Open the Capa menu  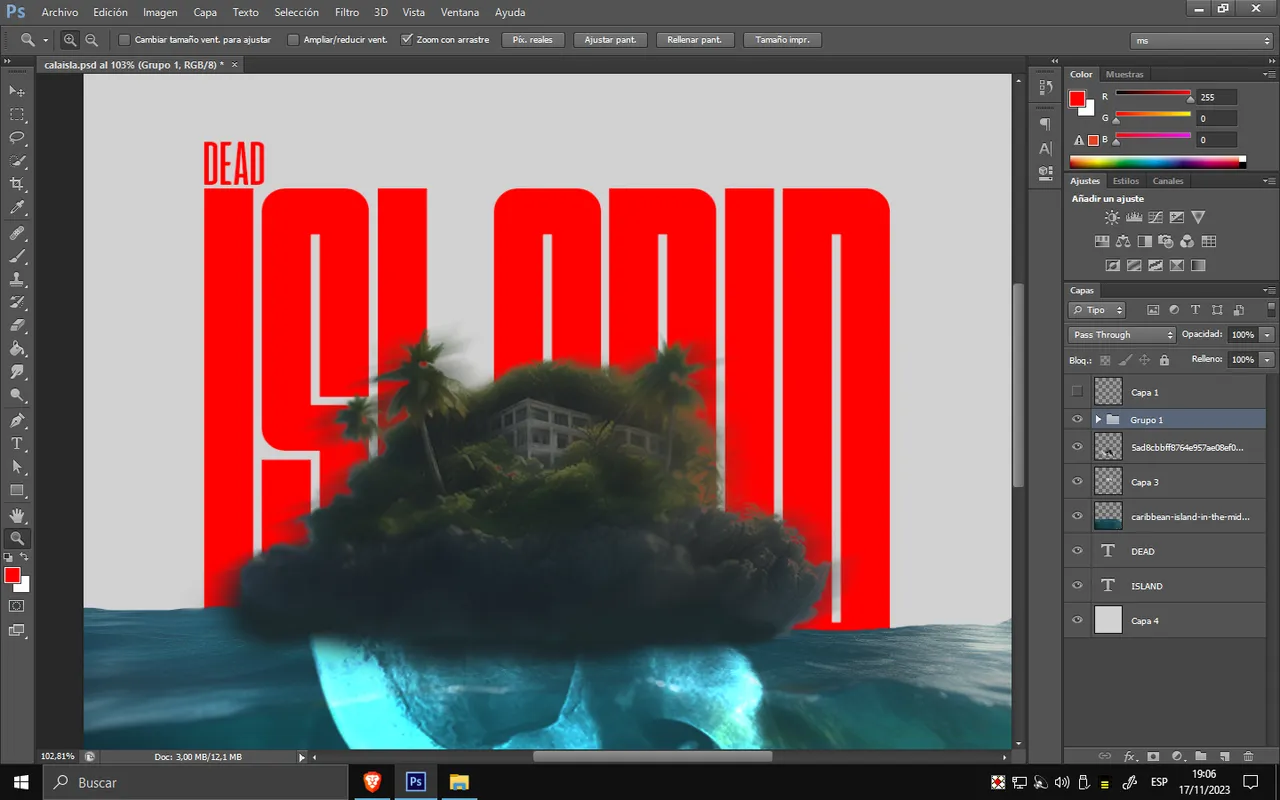(205, 12)
